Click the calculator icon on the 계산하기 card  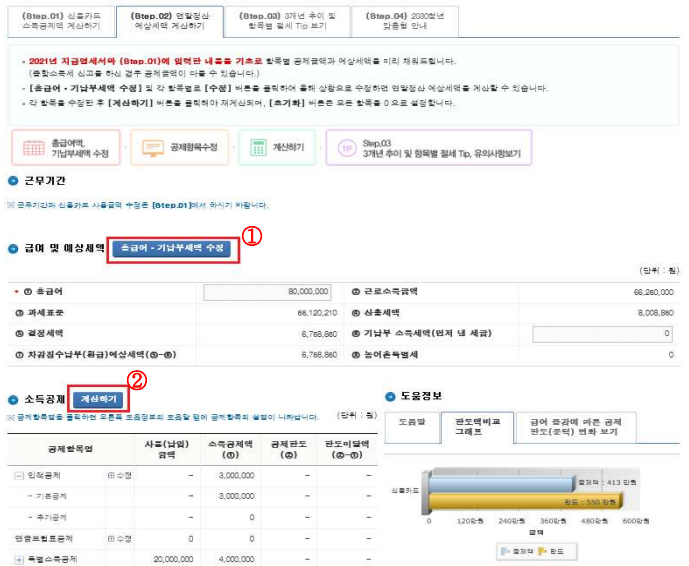(258, 148)
